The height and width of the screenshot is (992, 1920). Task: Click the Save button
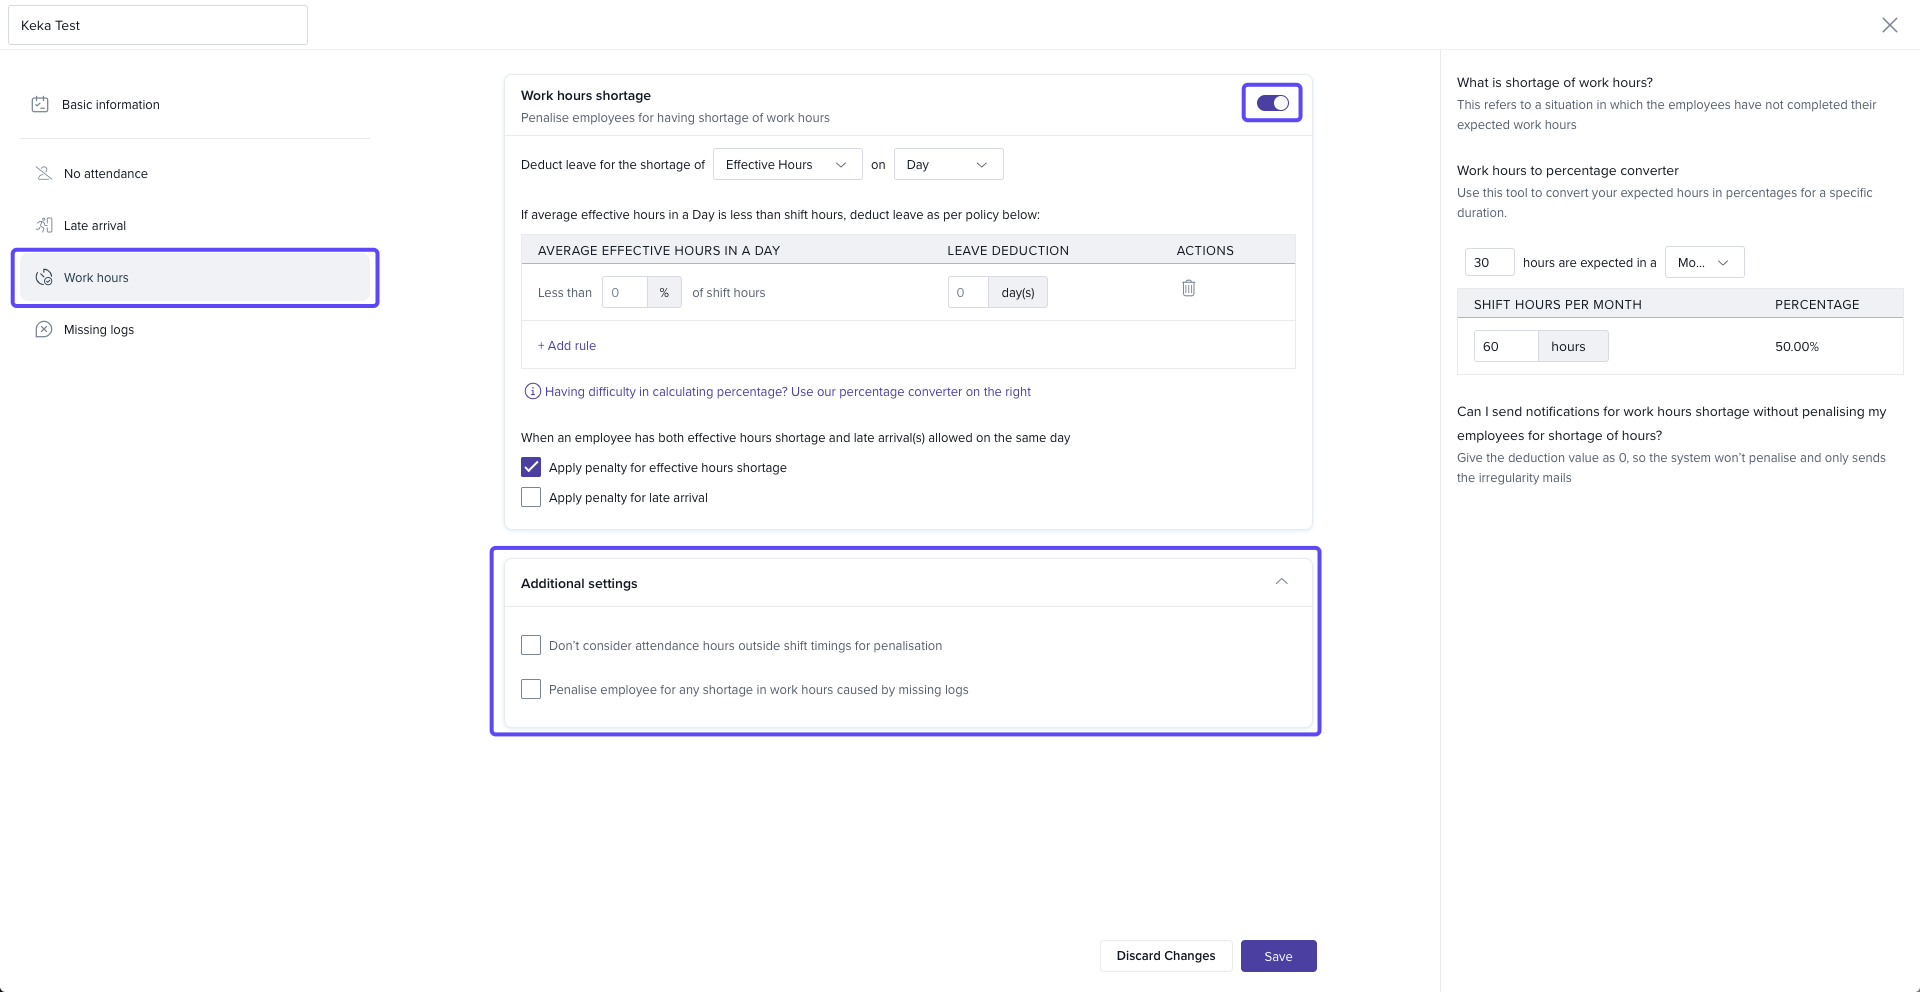(1278, 956)
